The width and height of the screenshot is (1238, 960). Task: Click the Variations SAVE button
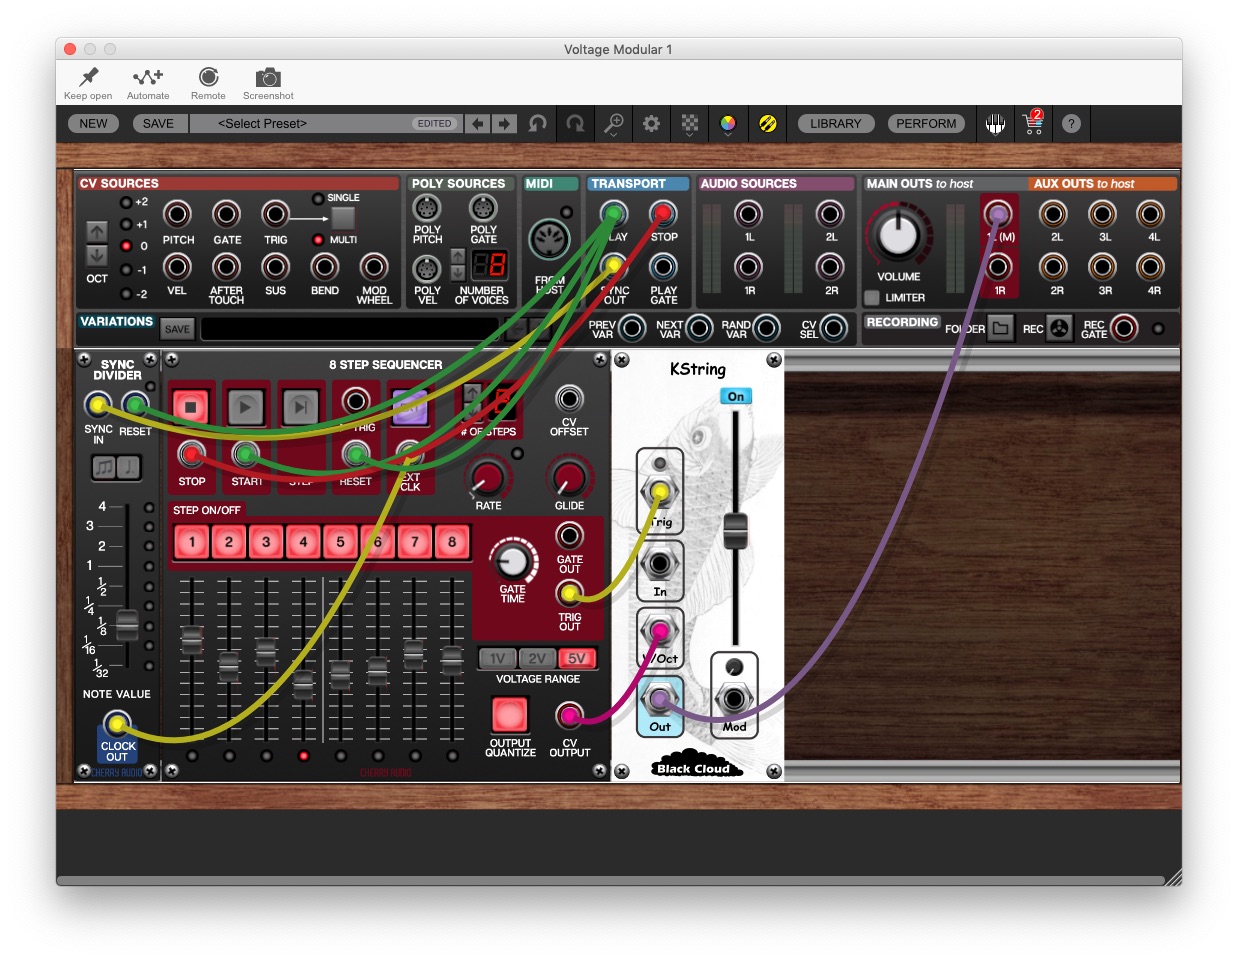pyautogui.click(x=177, y=329)
